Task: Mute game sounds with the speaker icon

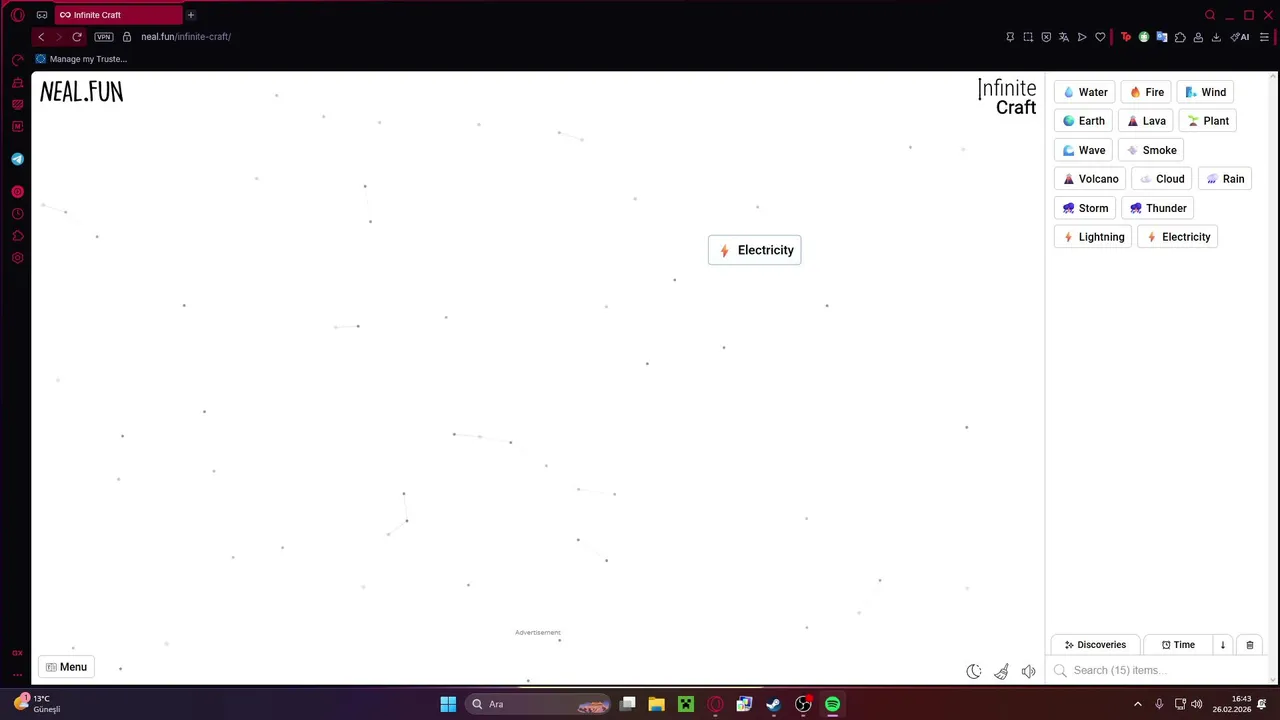Action: (x=1028, y=671)
